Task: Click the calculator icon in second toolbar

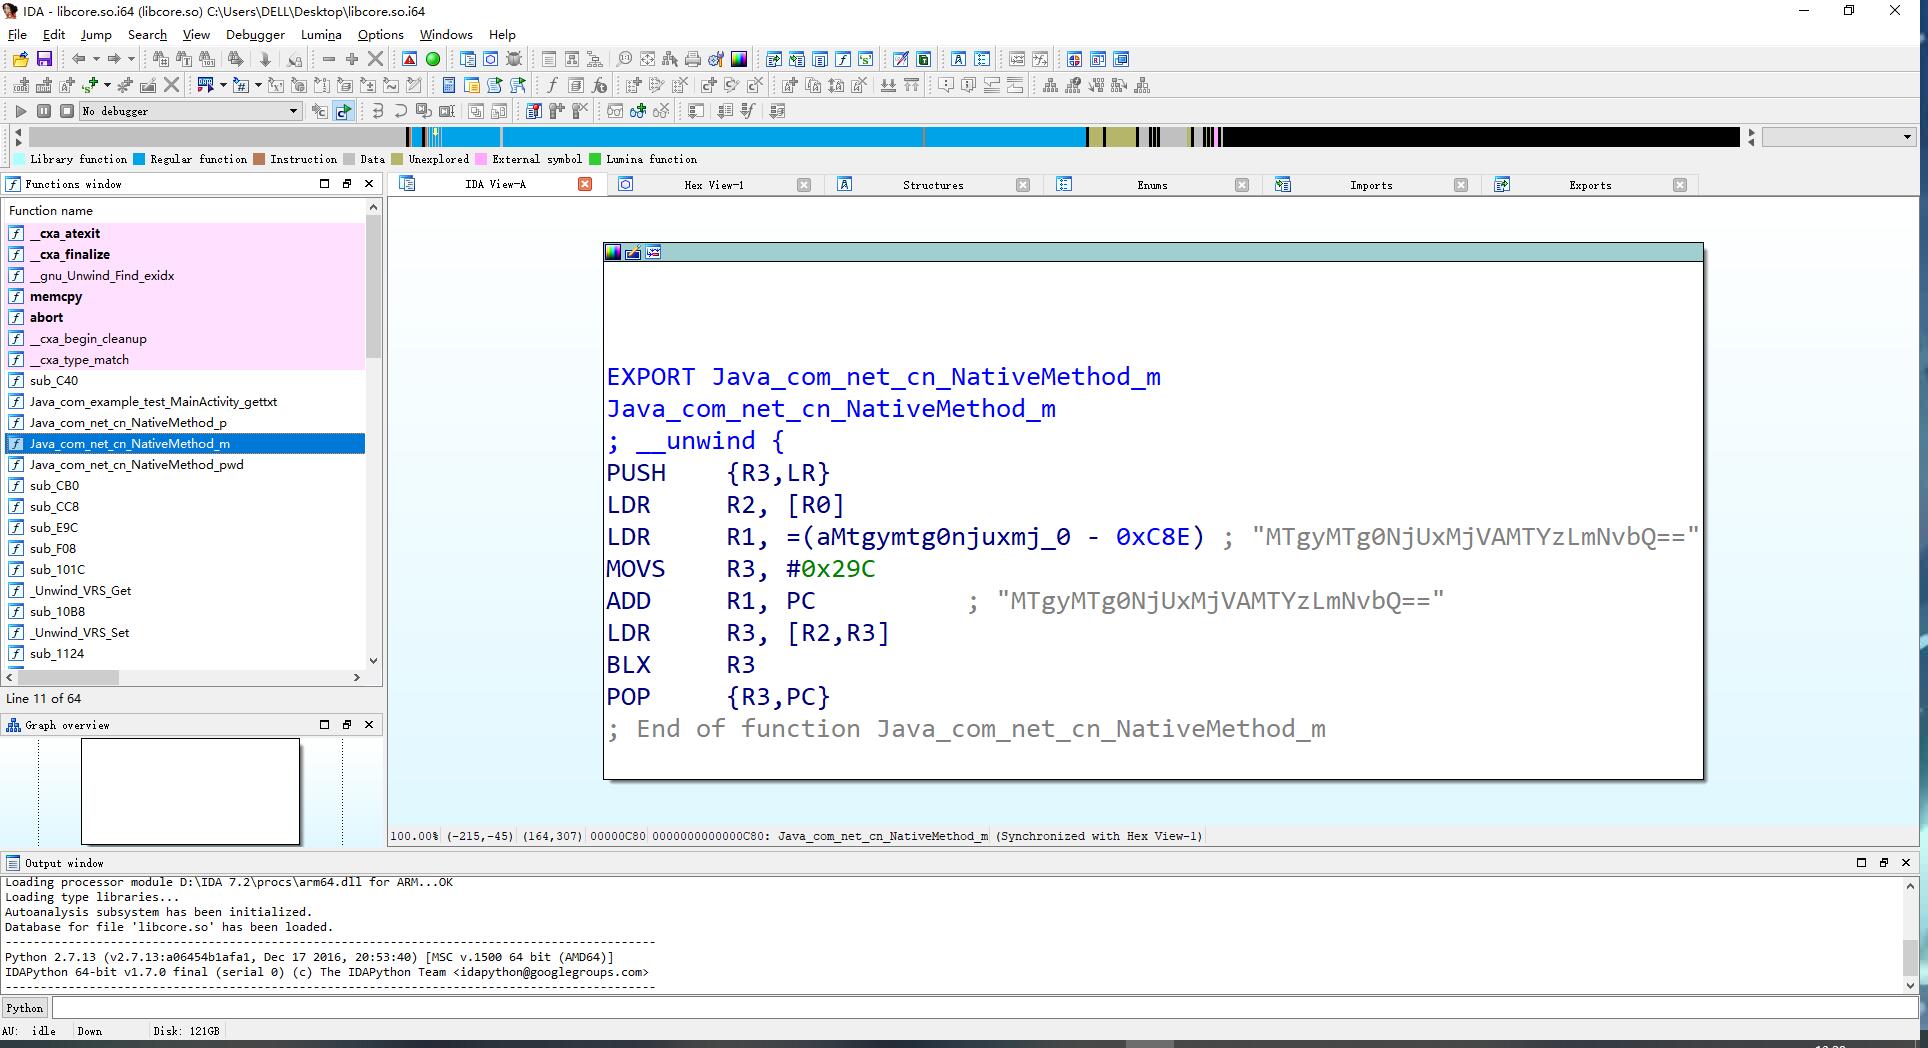Action: tap(448, 85)
